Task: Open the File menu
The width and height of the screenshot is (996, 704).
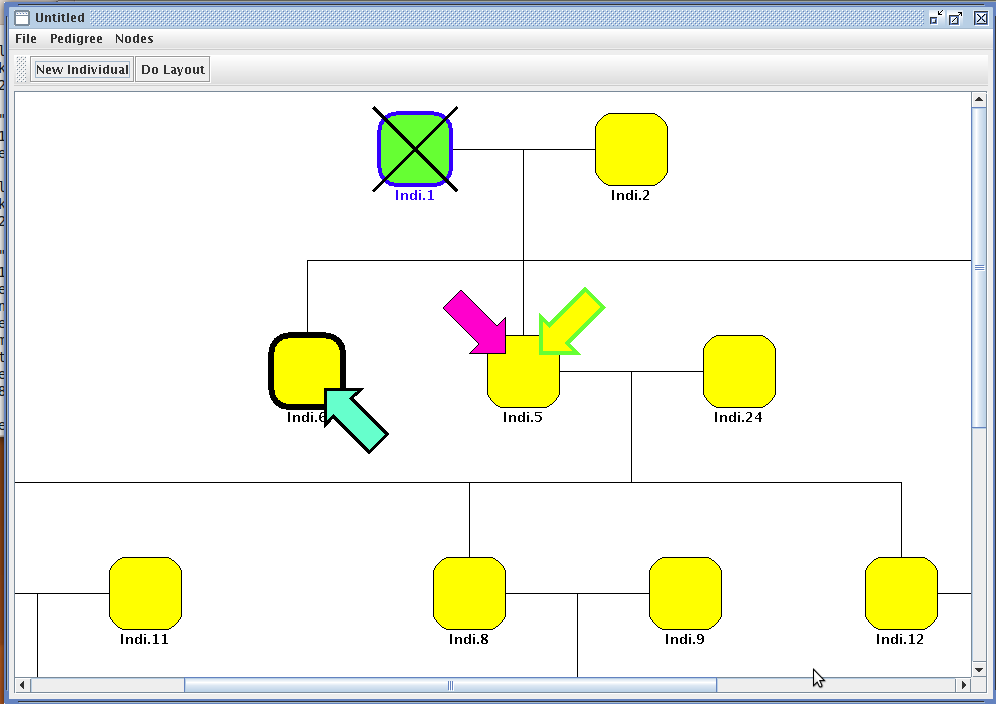Action: (26, 39)
